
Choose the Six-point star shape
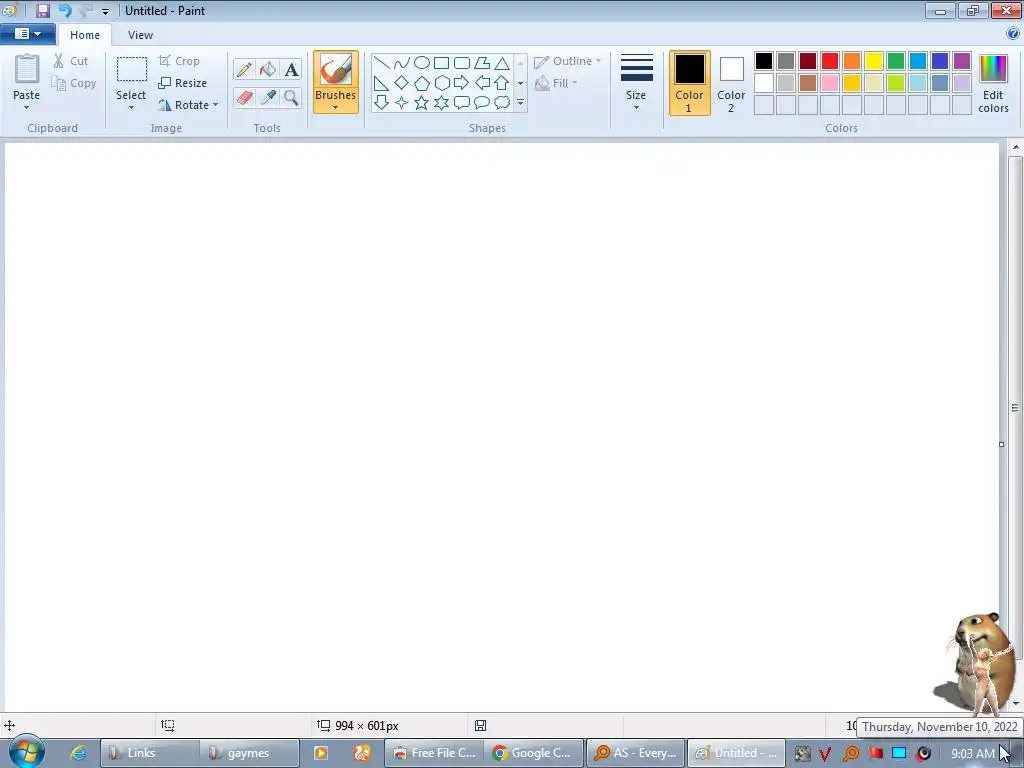pyautogui.click(x=441, y=103)
